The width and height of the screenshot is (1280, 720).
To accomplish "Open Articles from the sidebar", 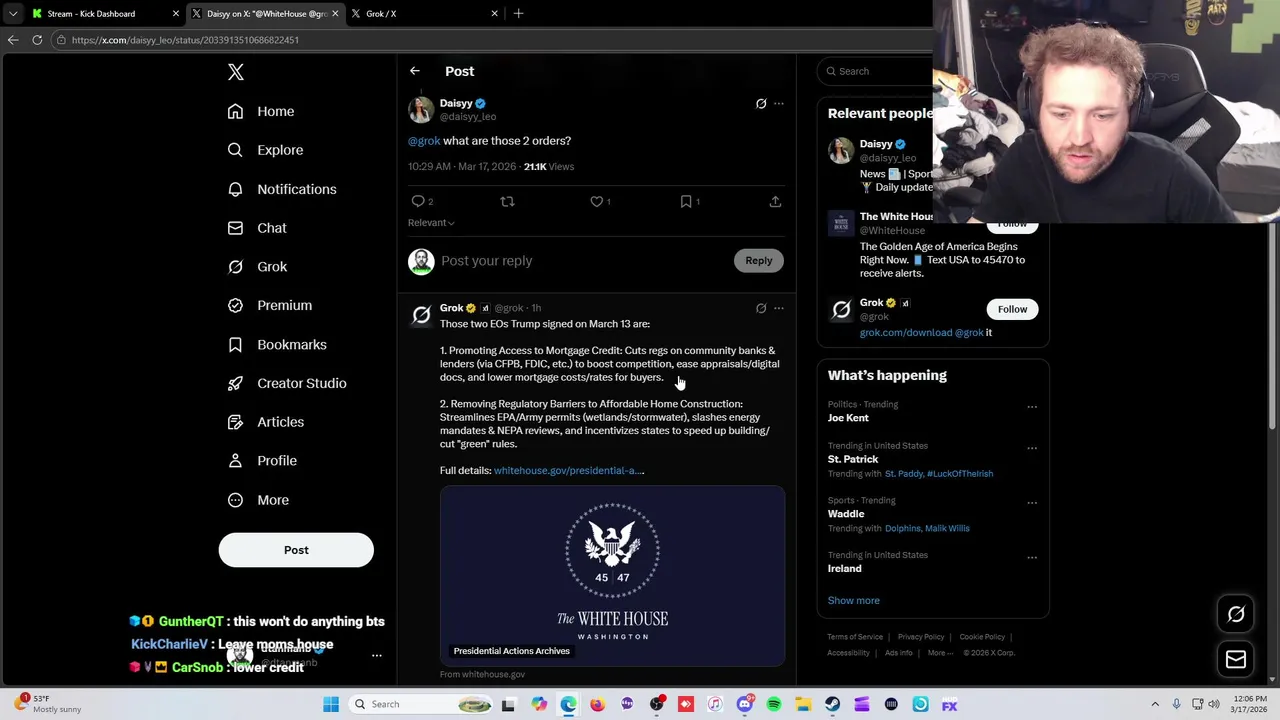I will [266, 422].
